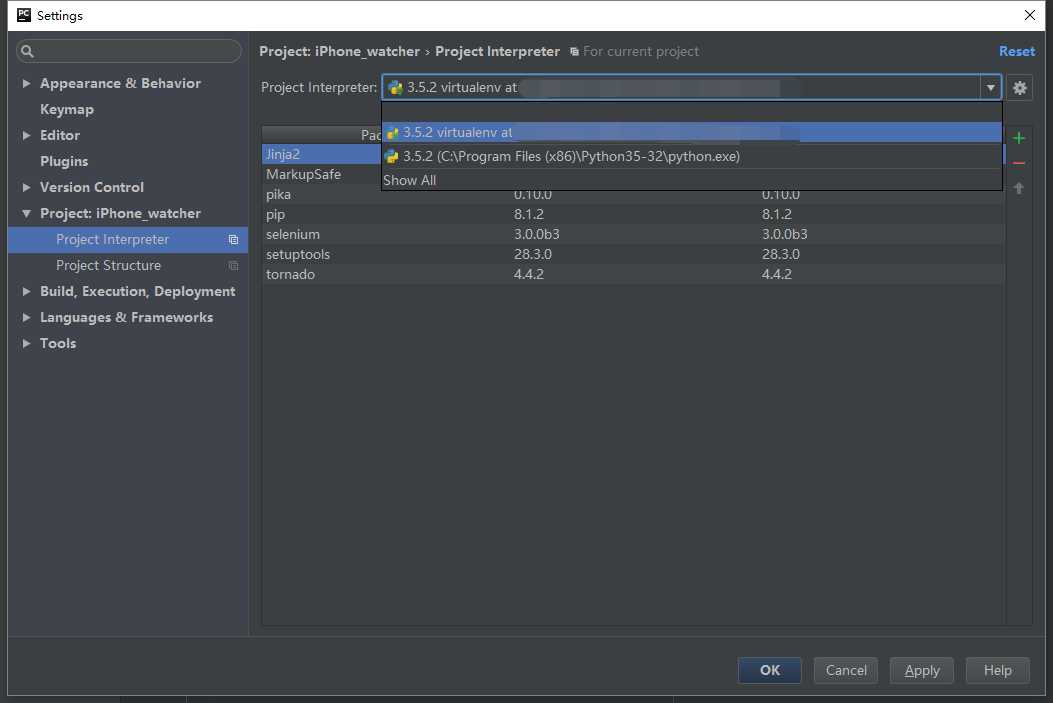Click the interpreter settings gear icon
Image resolution: width=1053 pixels, height=703 pixels.
[1019, 87]
